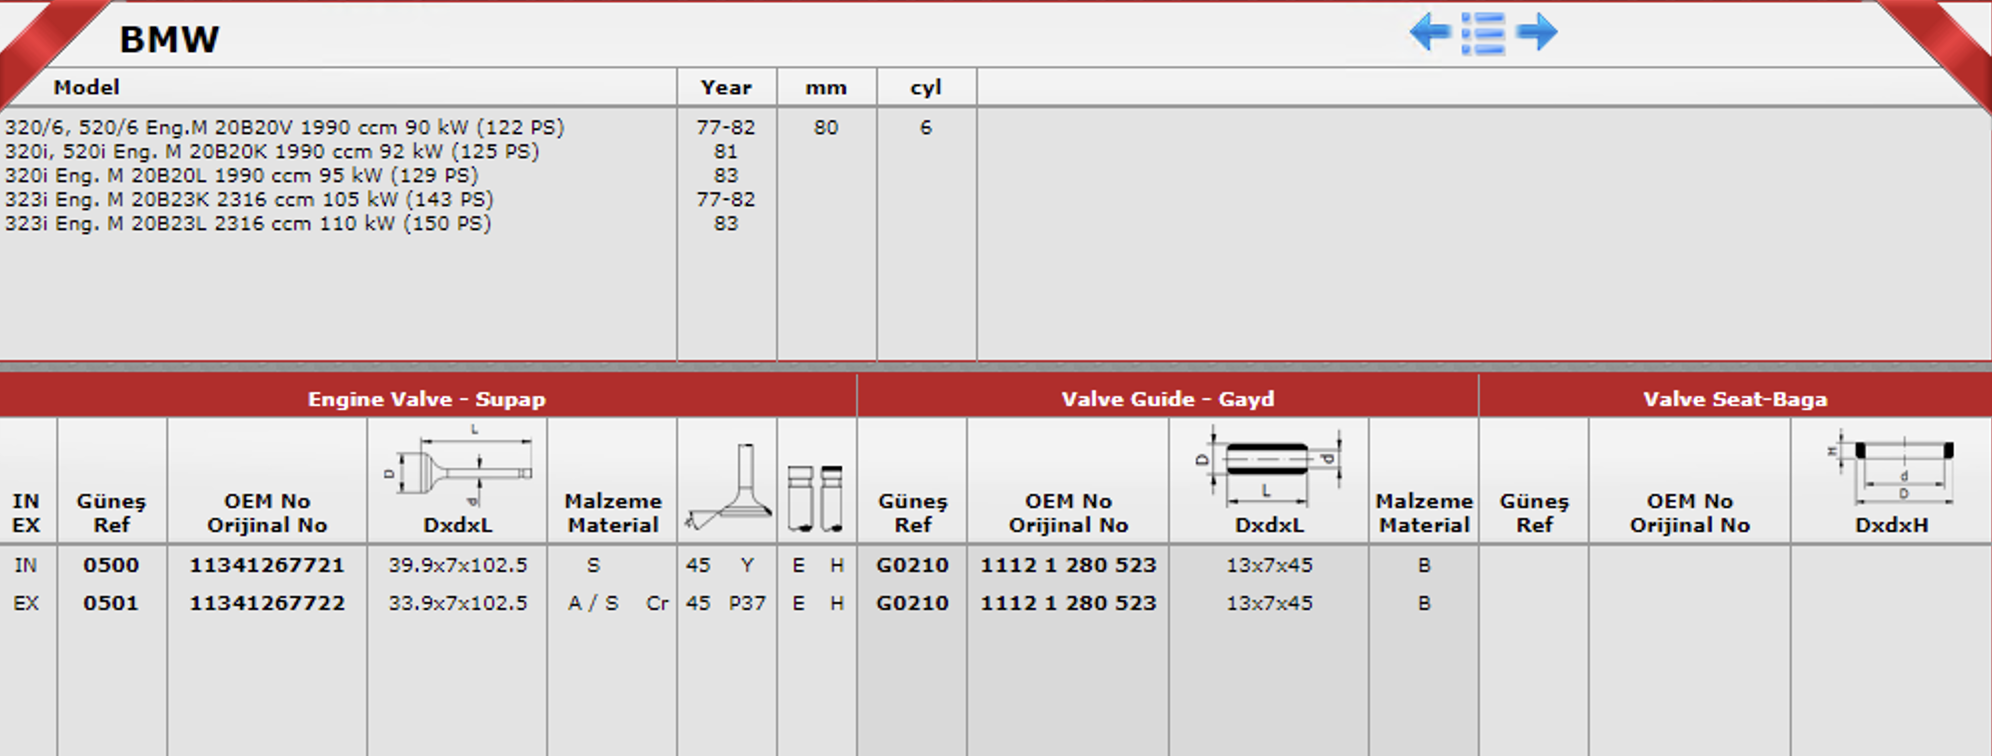This screenshot has width=1992, height=756.
Task: Click Valve Seat Güneş Ref header
Action: coord(1534,513)
